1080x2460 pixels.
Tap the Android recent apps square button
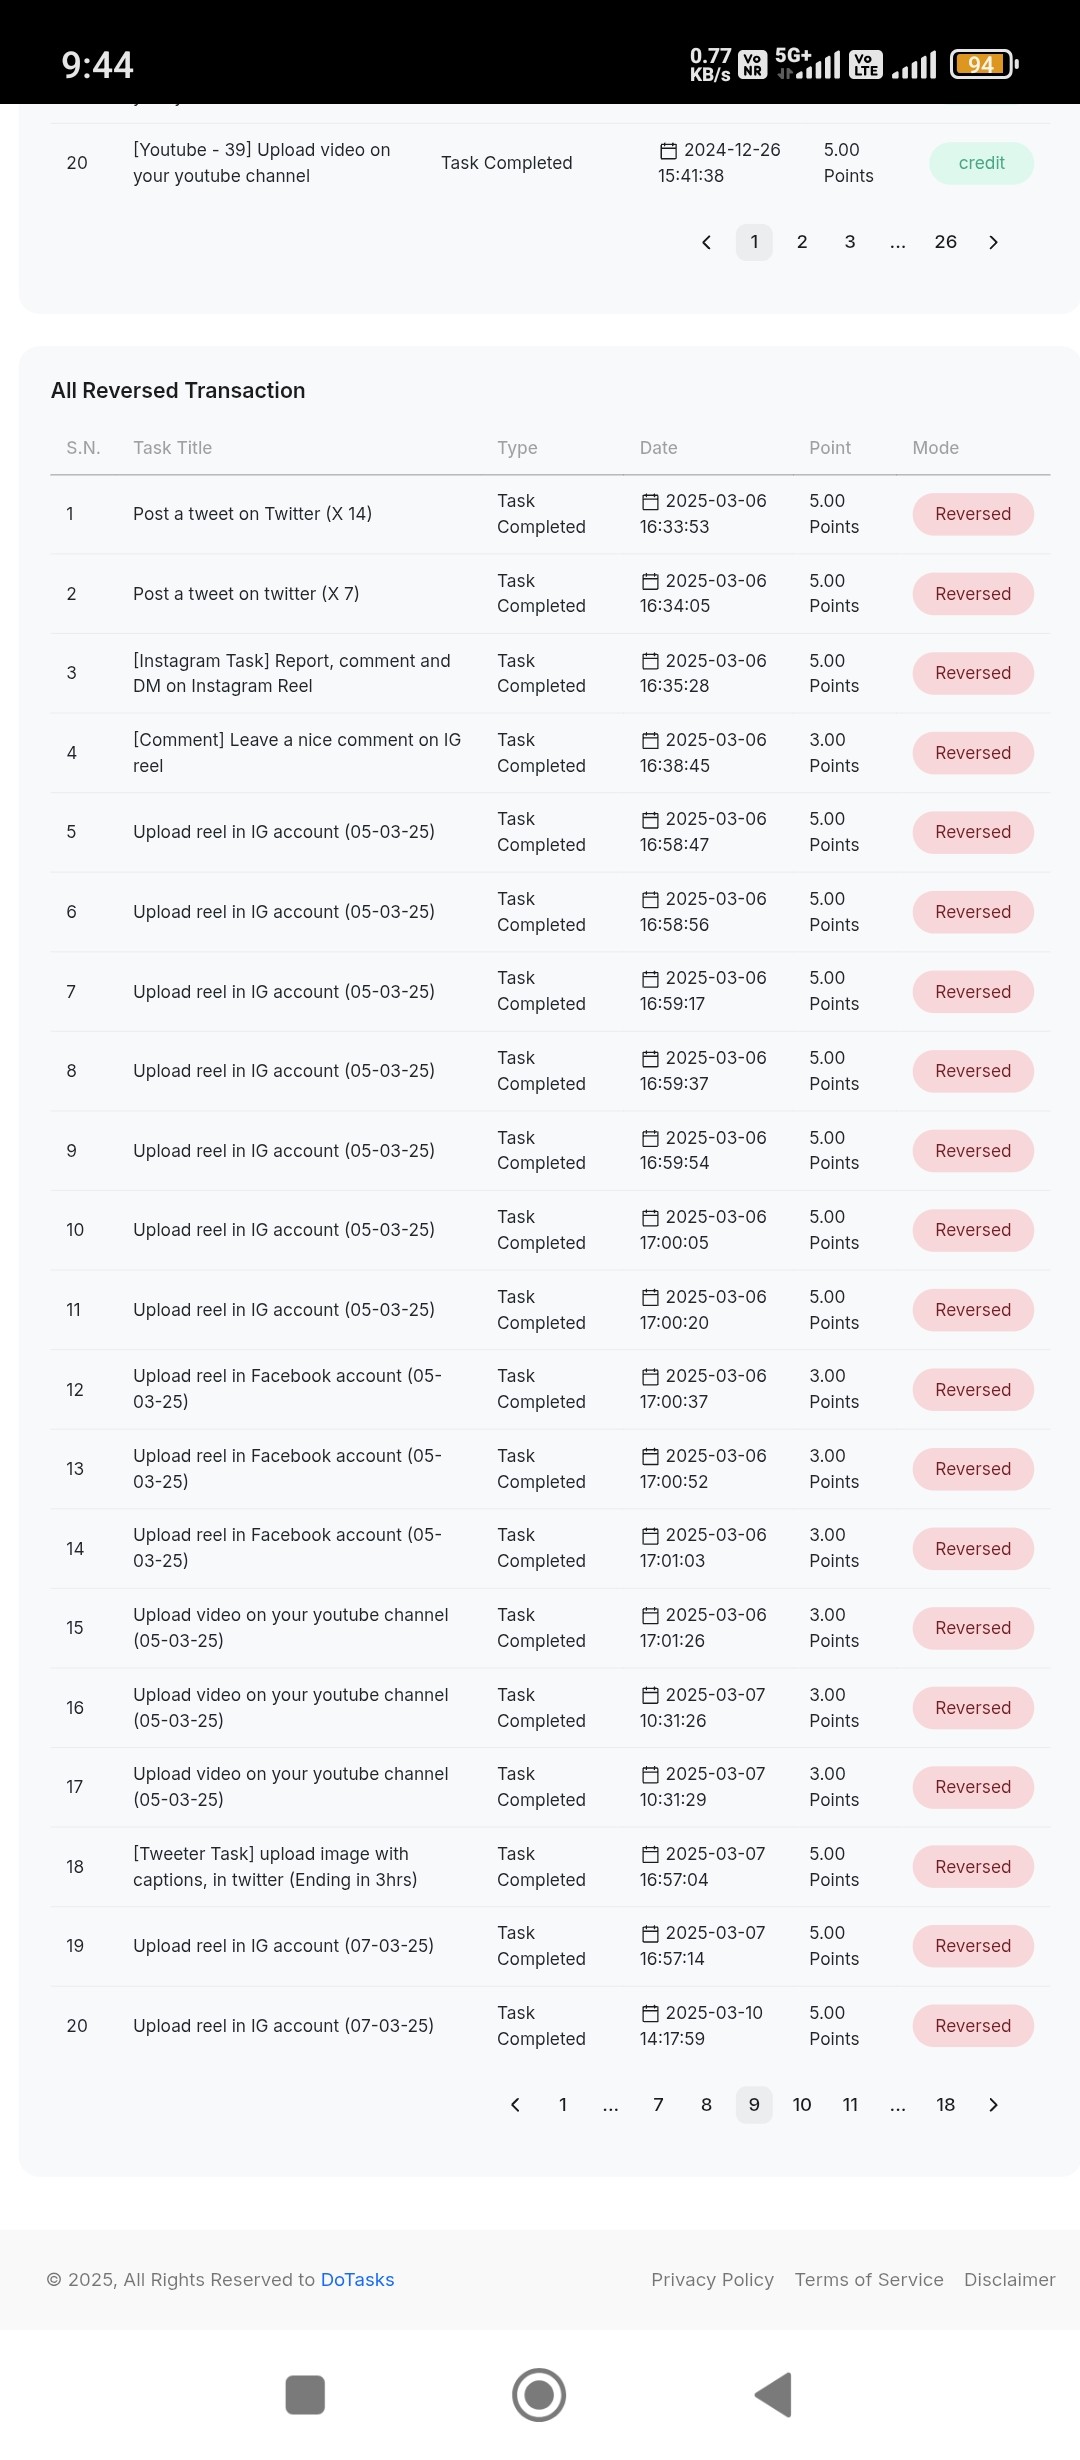pos(305,2394)
